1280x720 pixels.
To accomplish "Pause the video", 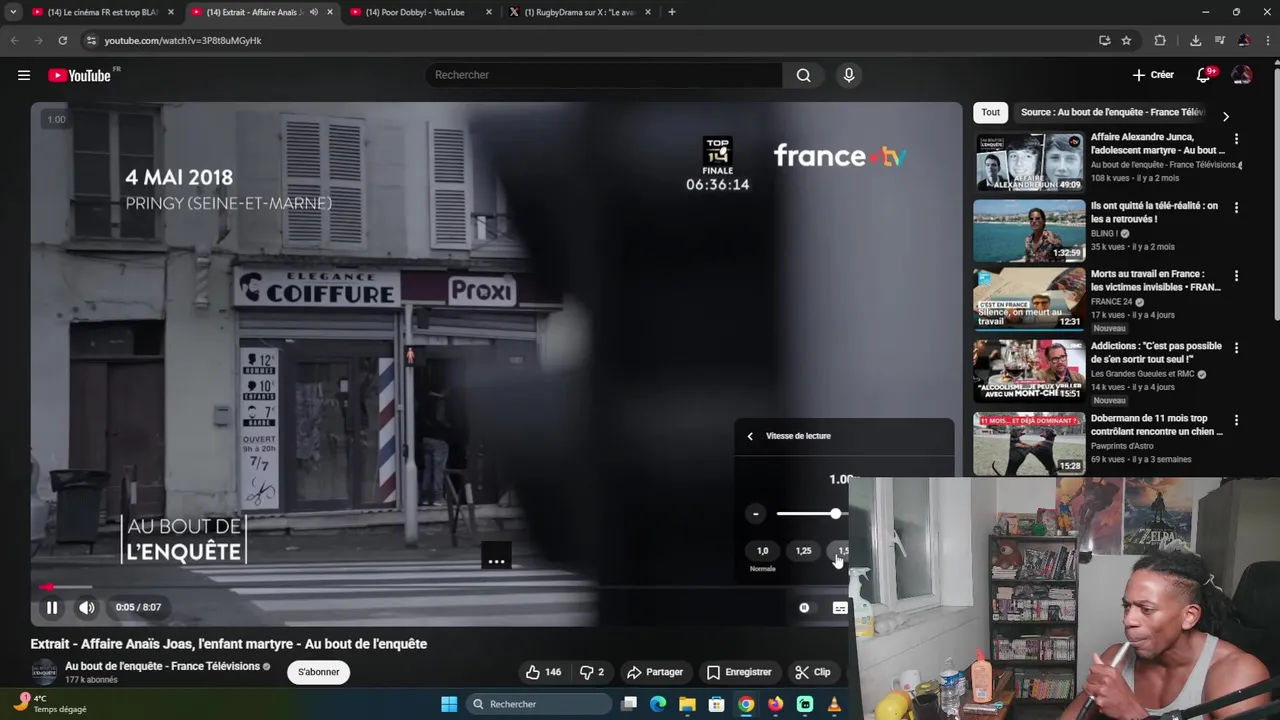I will (x=52, y=607).
